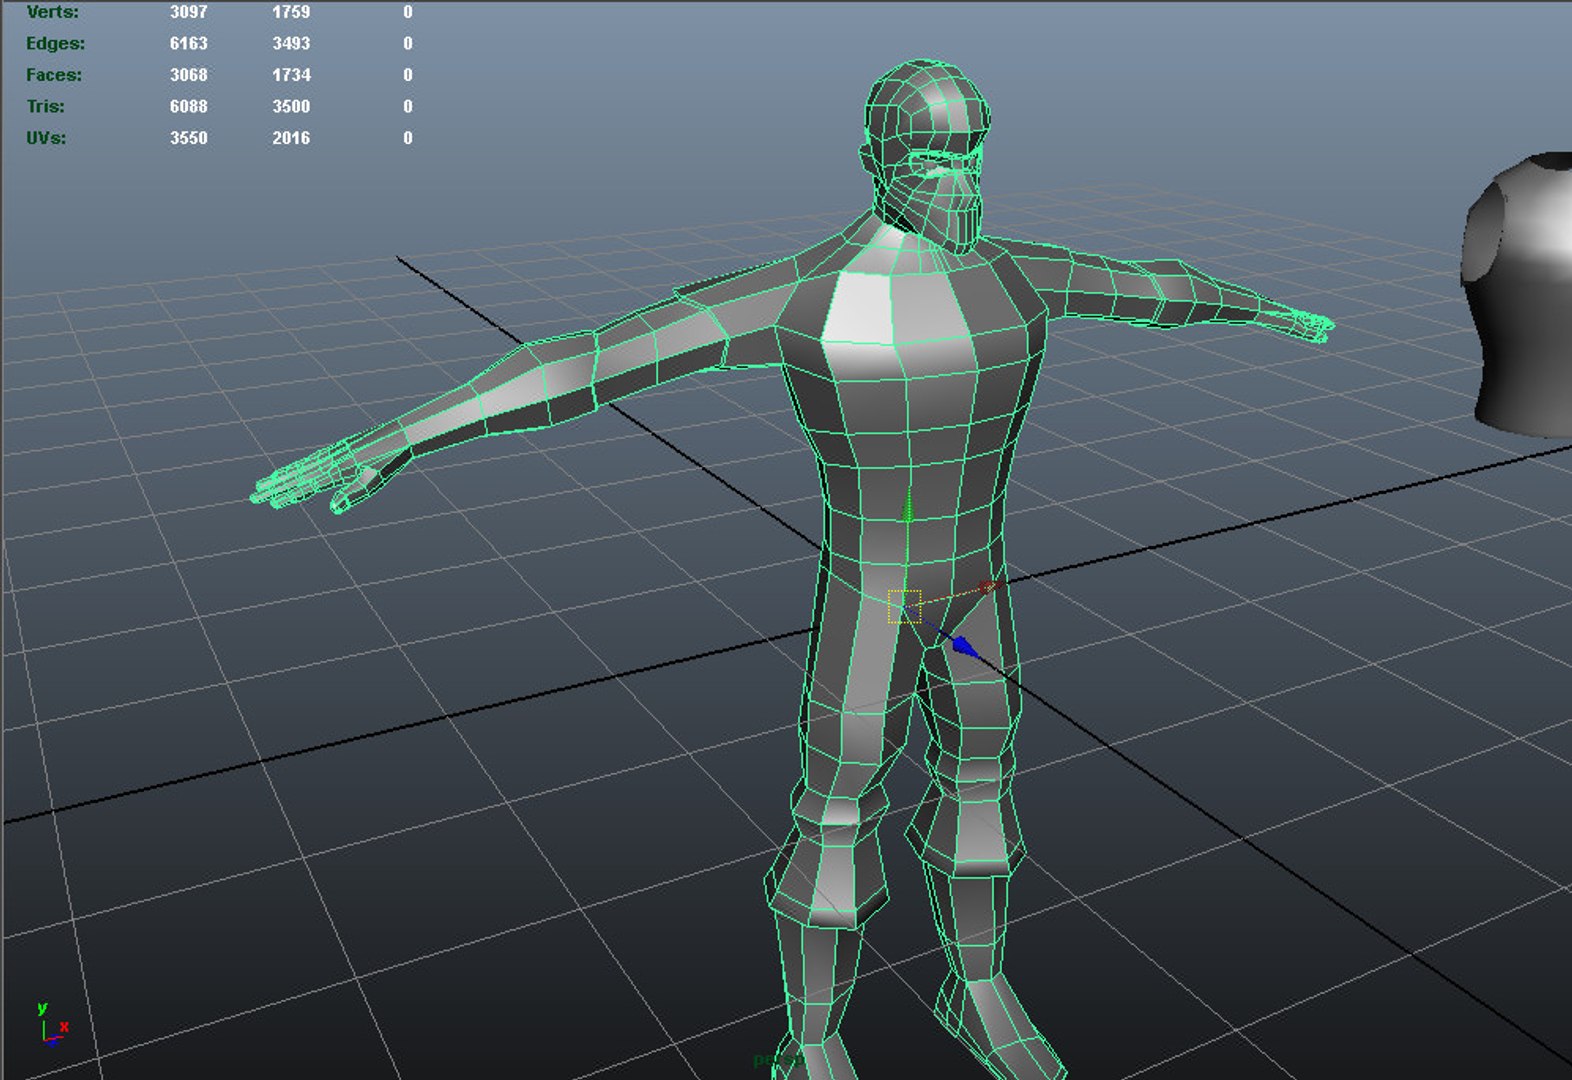
Task: Click the XYZ view axis indicator in the corner
Action: (x=51, y=1025)
